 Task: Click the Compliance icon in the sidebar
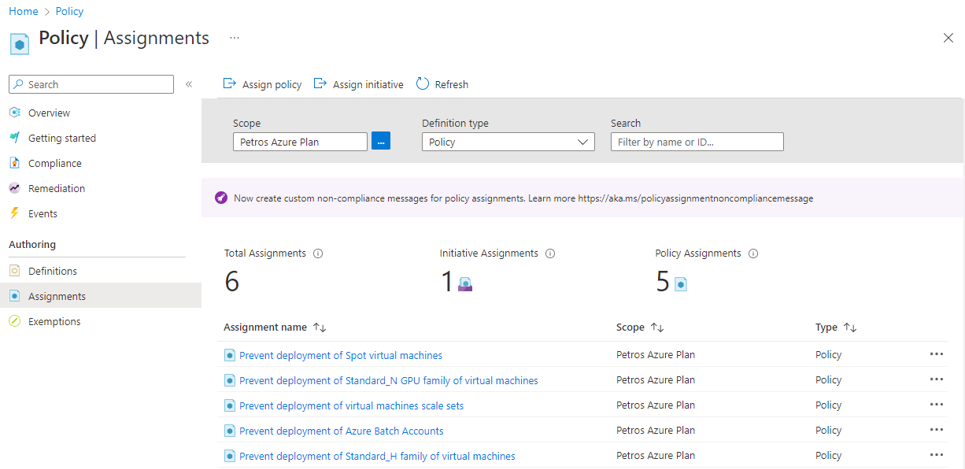15,163
